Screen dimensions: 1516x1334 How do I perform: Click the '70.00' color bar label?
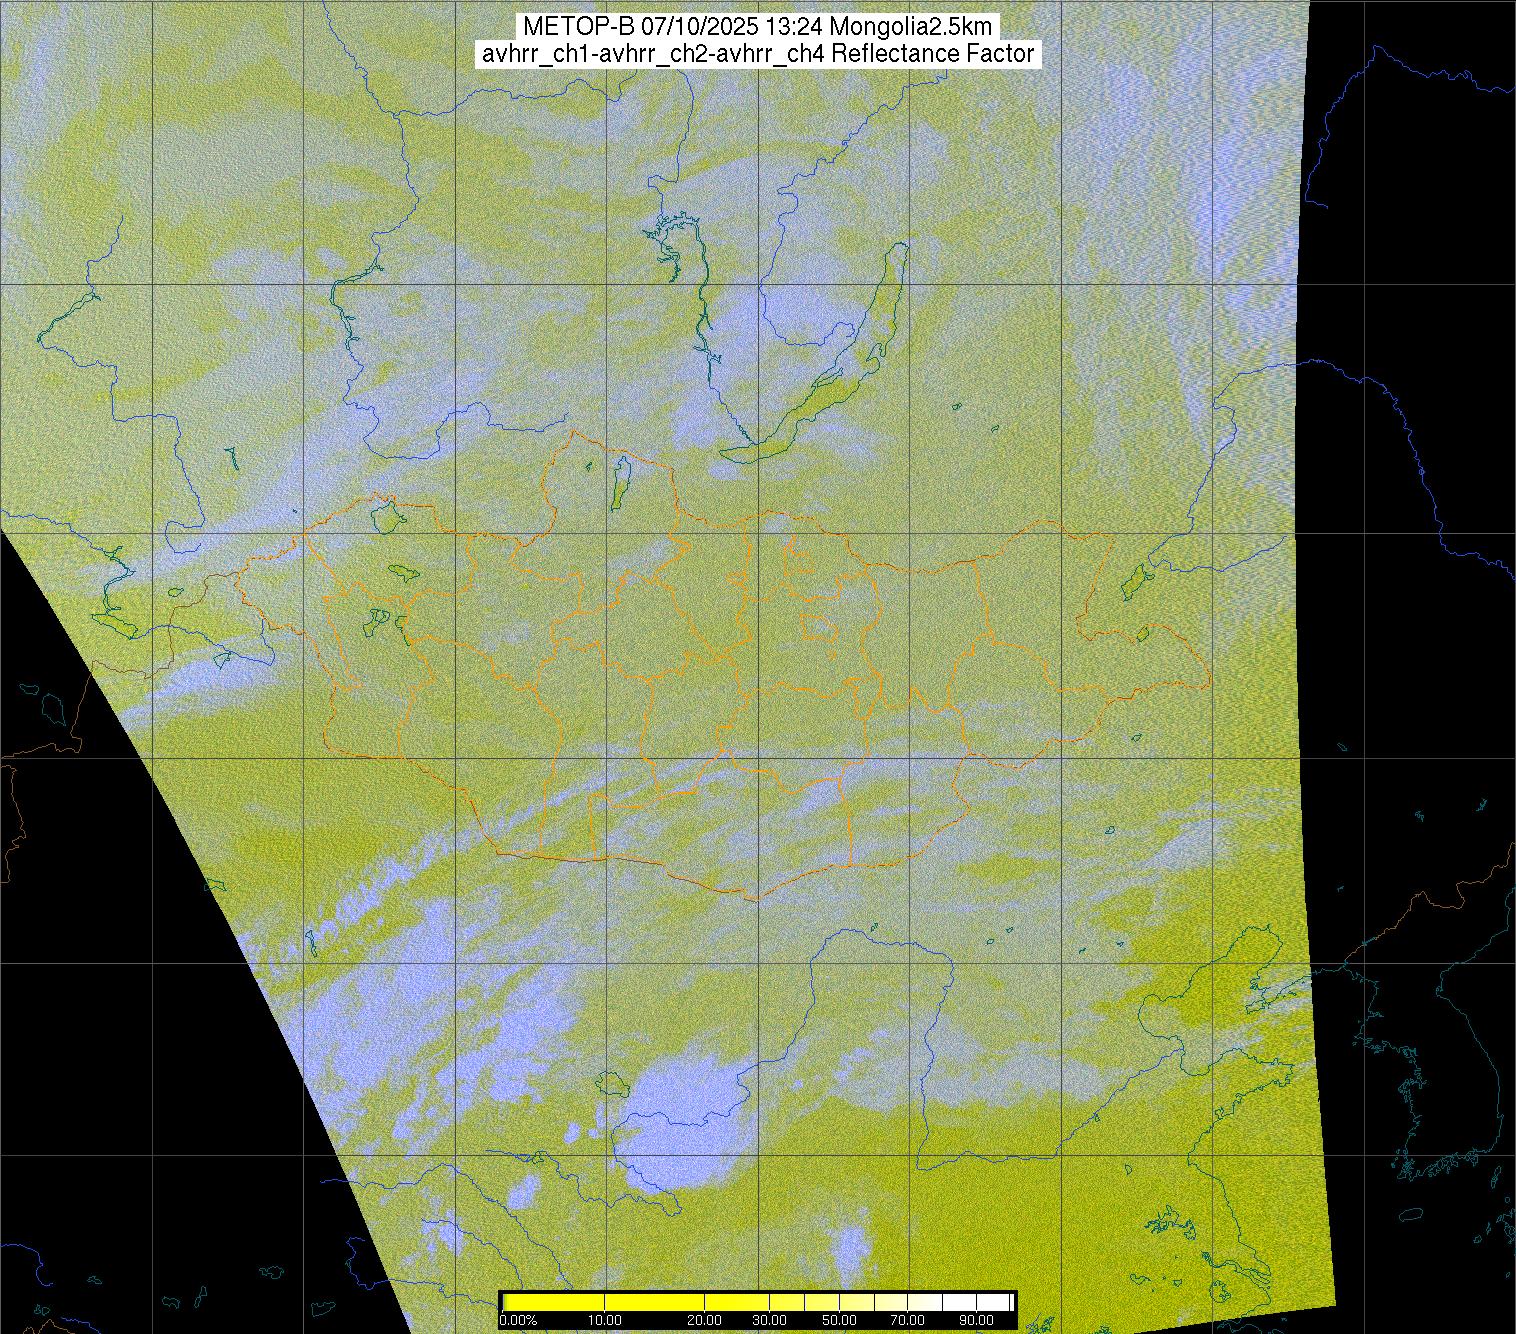click(x=909, y=1321)
